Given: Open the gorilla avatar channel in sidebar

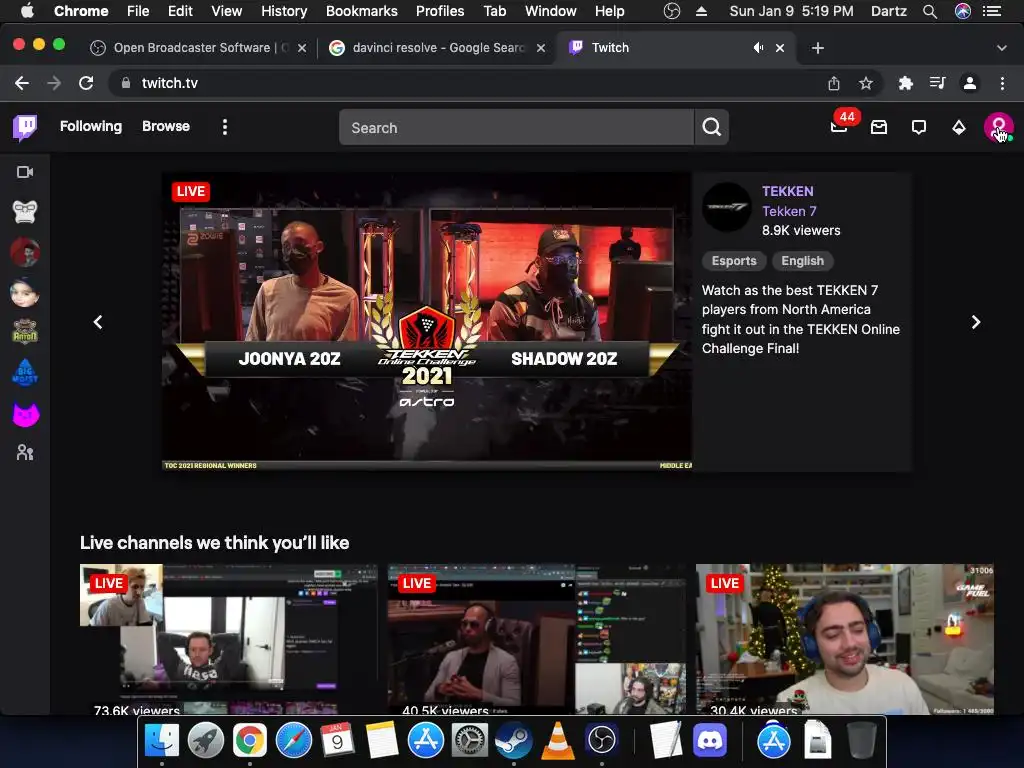Looking at the screenshot, I should pyautogui.click(x=25, y=212).
